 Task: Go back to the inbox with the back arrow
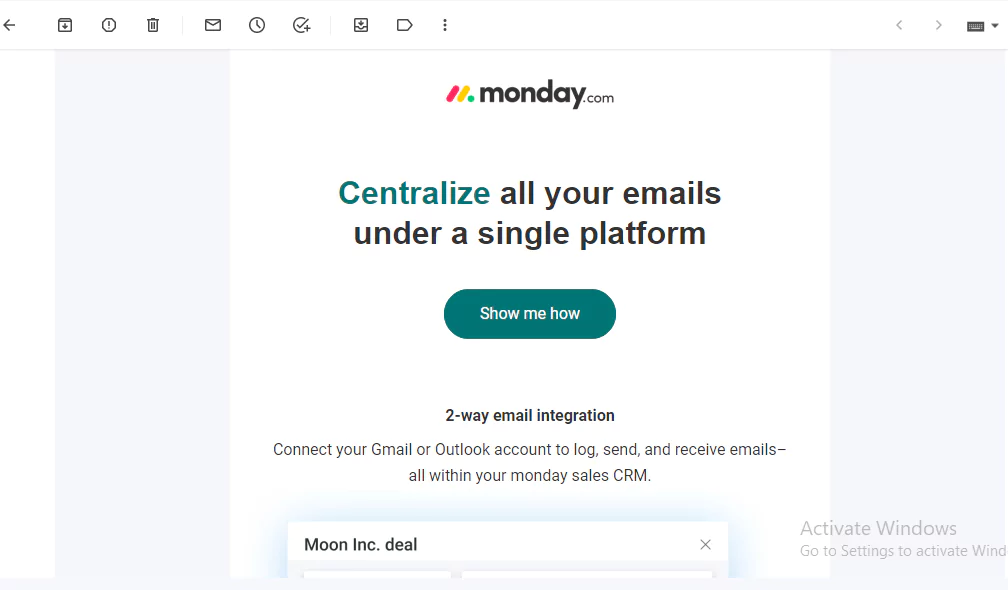pos(9,25)
